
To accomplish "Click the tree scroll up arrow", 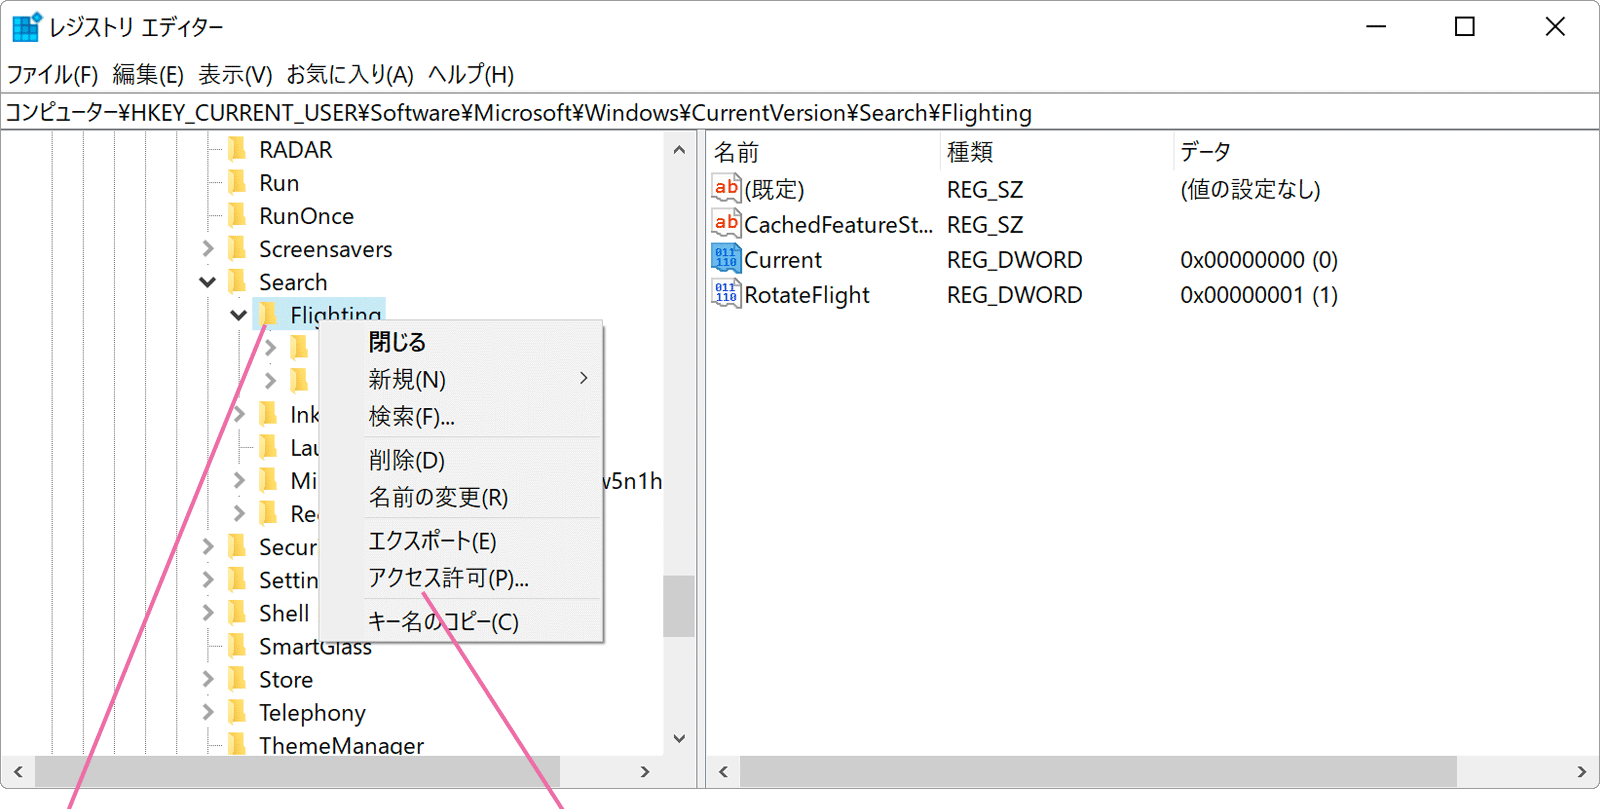I will click(x=679, y=150).
